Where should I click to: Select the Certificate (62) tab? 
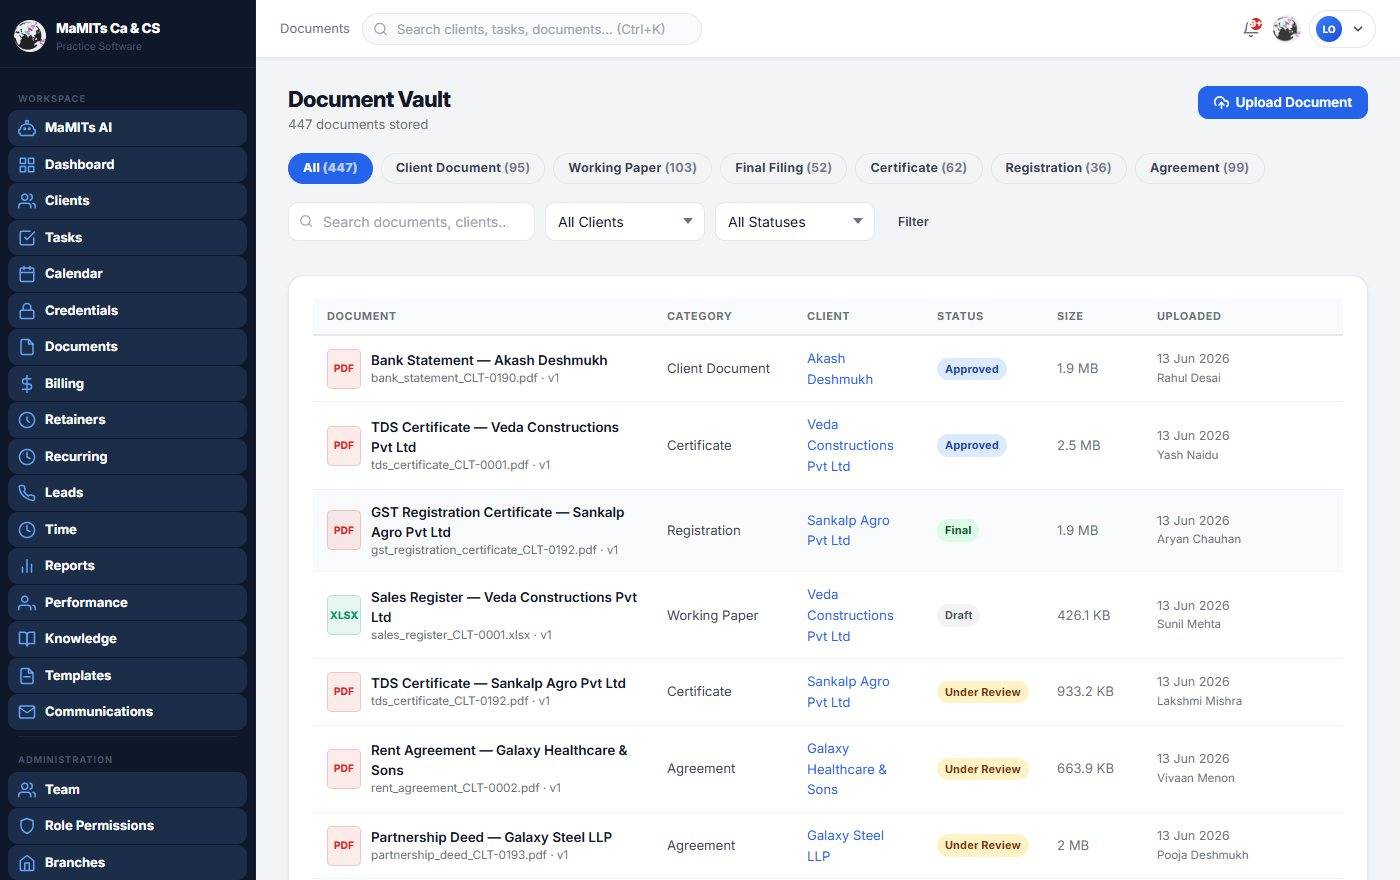pyautogui.click(x=919, y=168)
